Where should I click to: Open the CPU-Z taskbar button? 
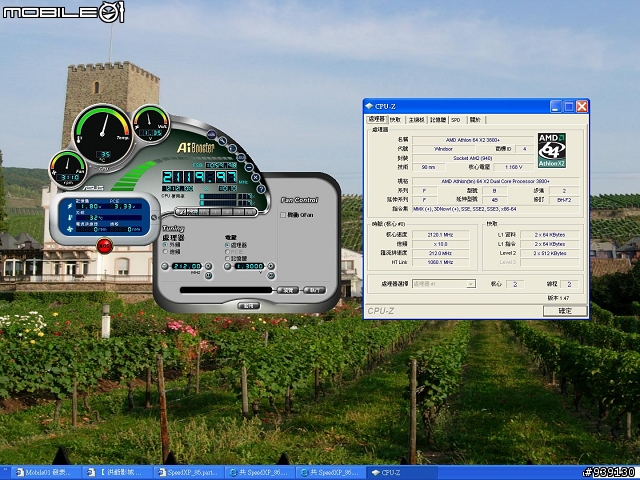(402, 473)
